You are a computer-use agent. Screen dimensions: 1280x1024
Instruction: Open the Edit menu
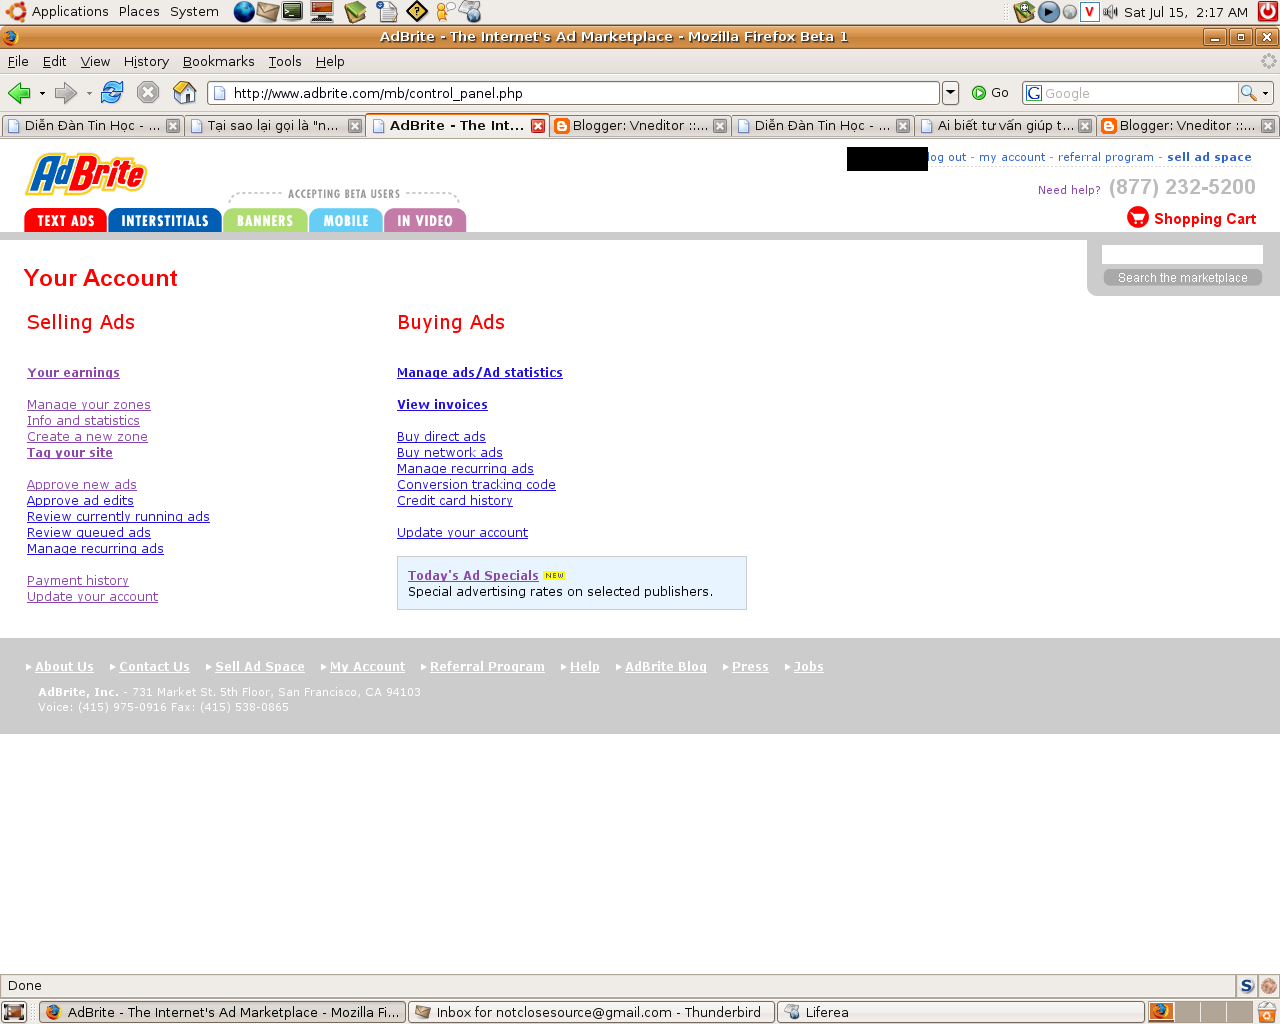(x=54, y=61)
